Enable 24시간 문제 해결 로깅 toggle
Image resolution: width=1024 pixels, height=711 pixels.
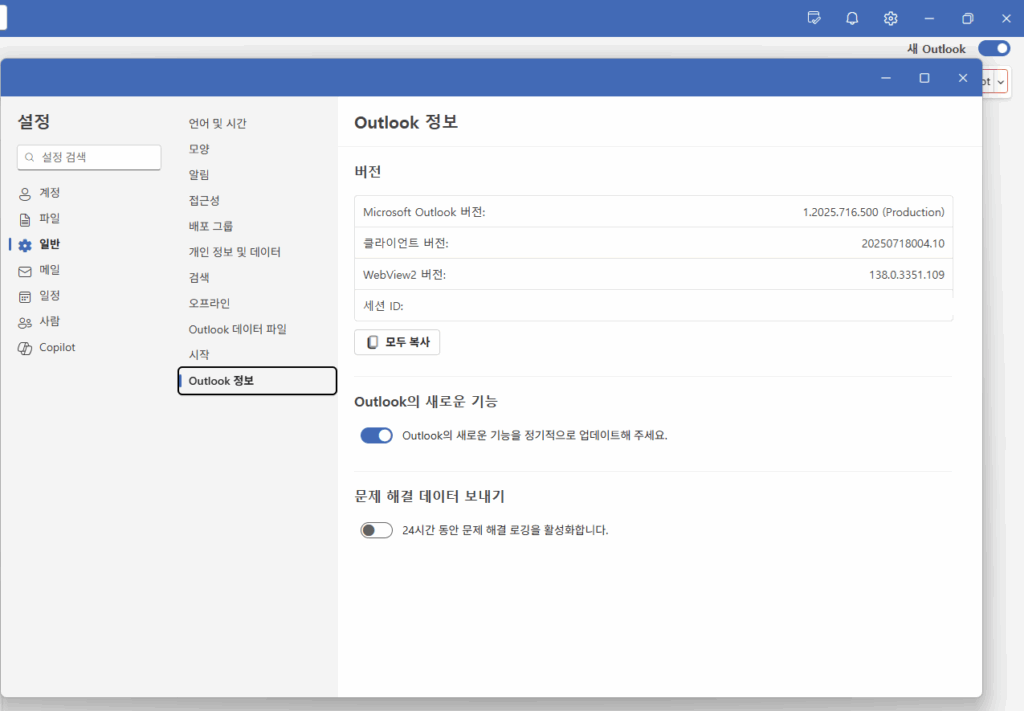(376, 530)
